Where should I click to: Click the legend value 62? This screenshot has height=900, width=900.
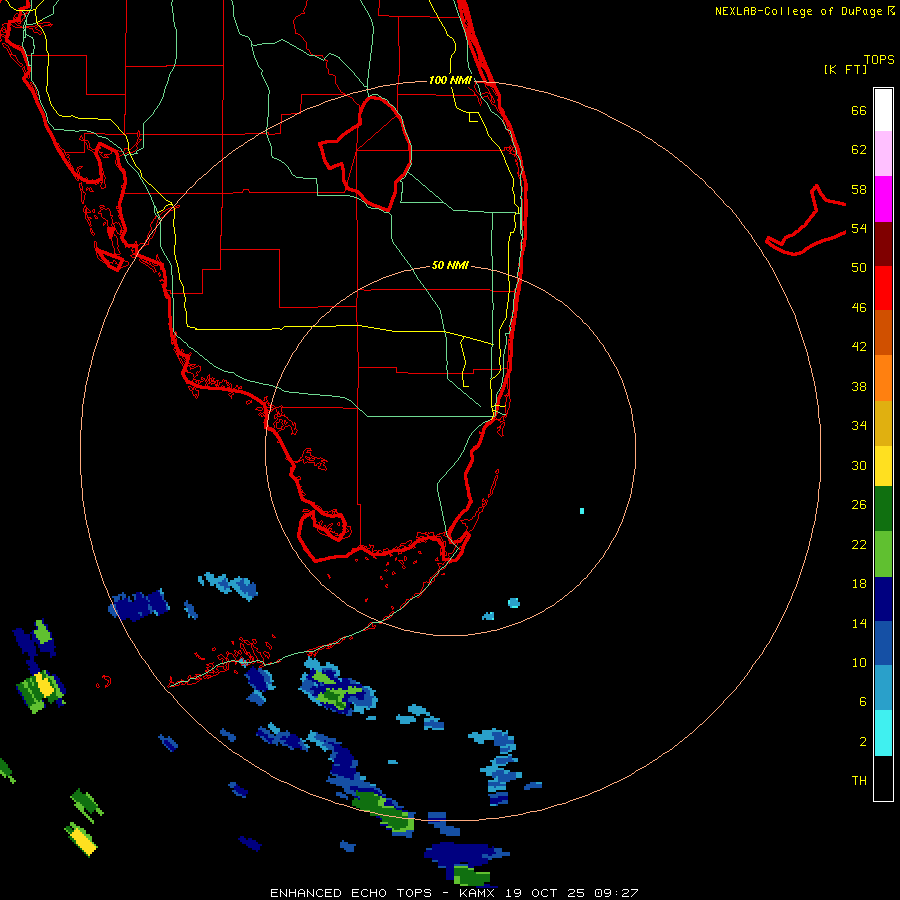(x=859, y=150)
